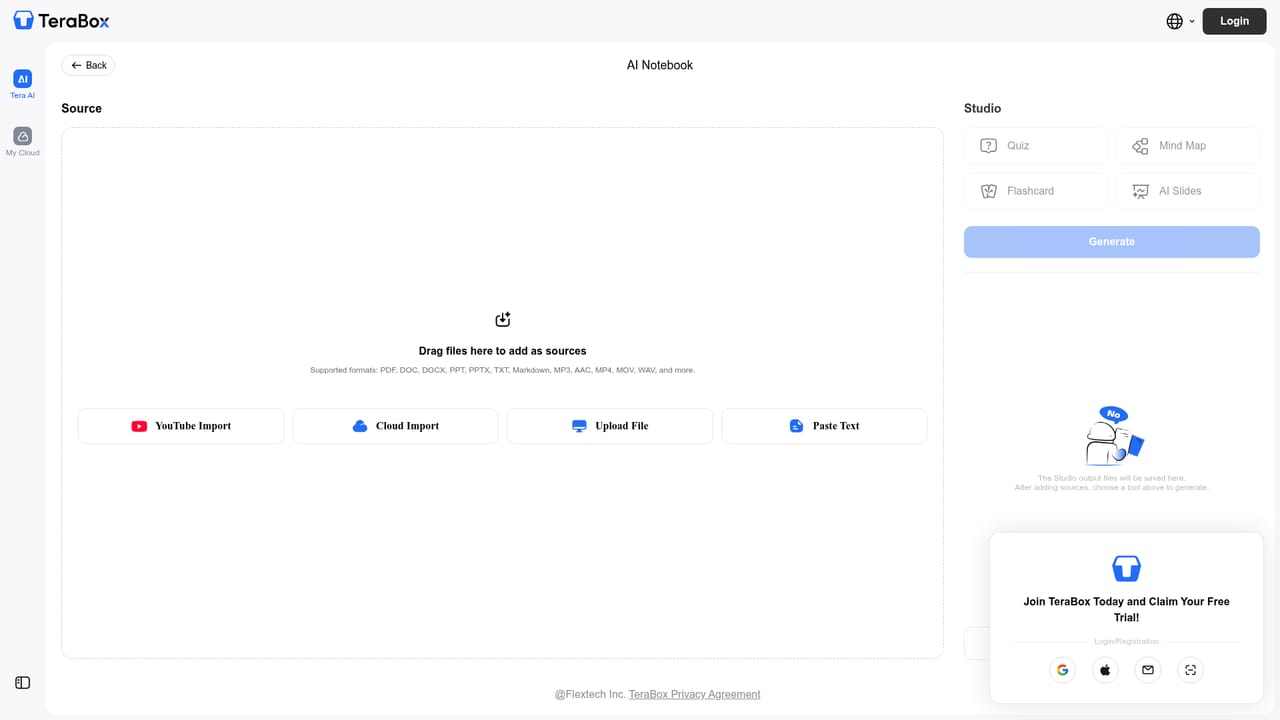This screenshot has width=1280, height=720.
Task: Select the Quiz studio tool
Action: point(1036,146)
